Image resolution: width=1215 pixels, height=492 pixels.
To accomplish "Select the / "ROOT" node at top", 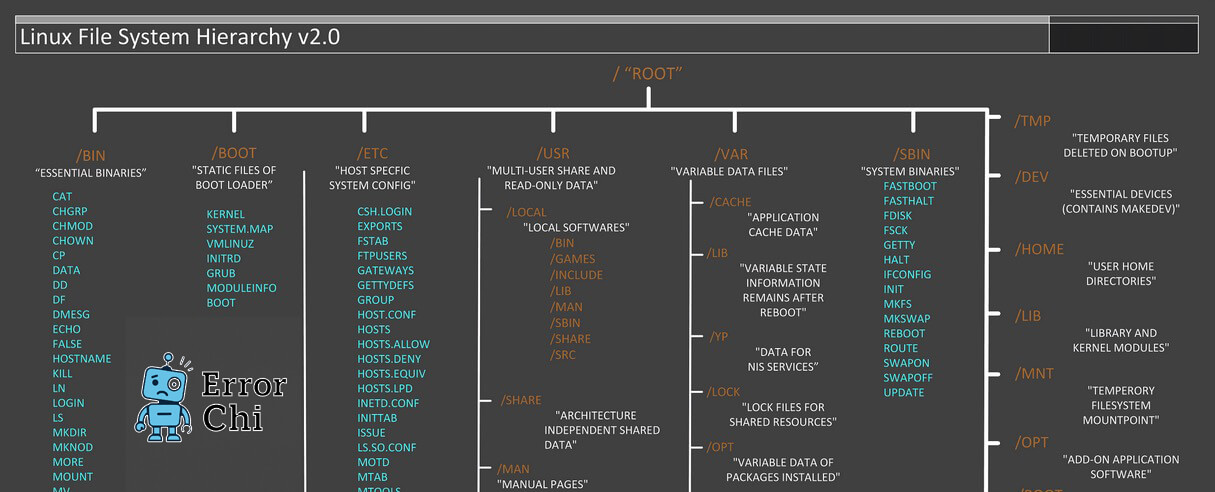I will pos(647,73).
